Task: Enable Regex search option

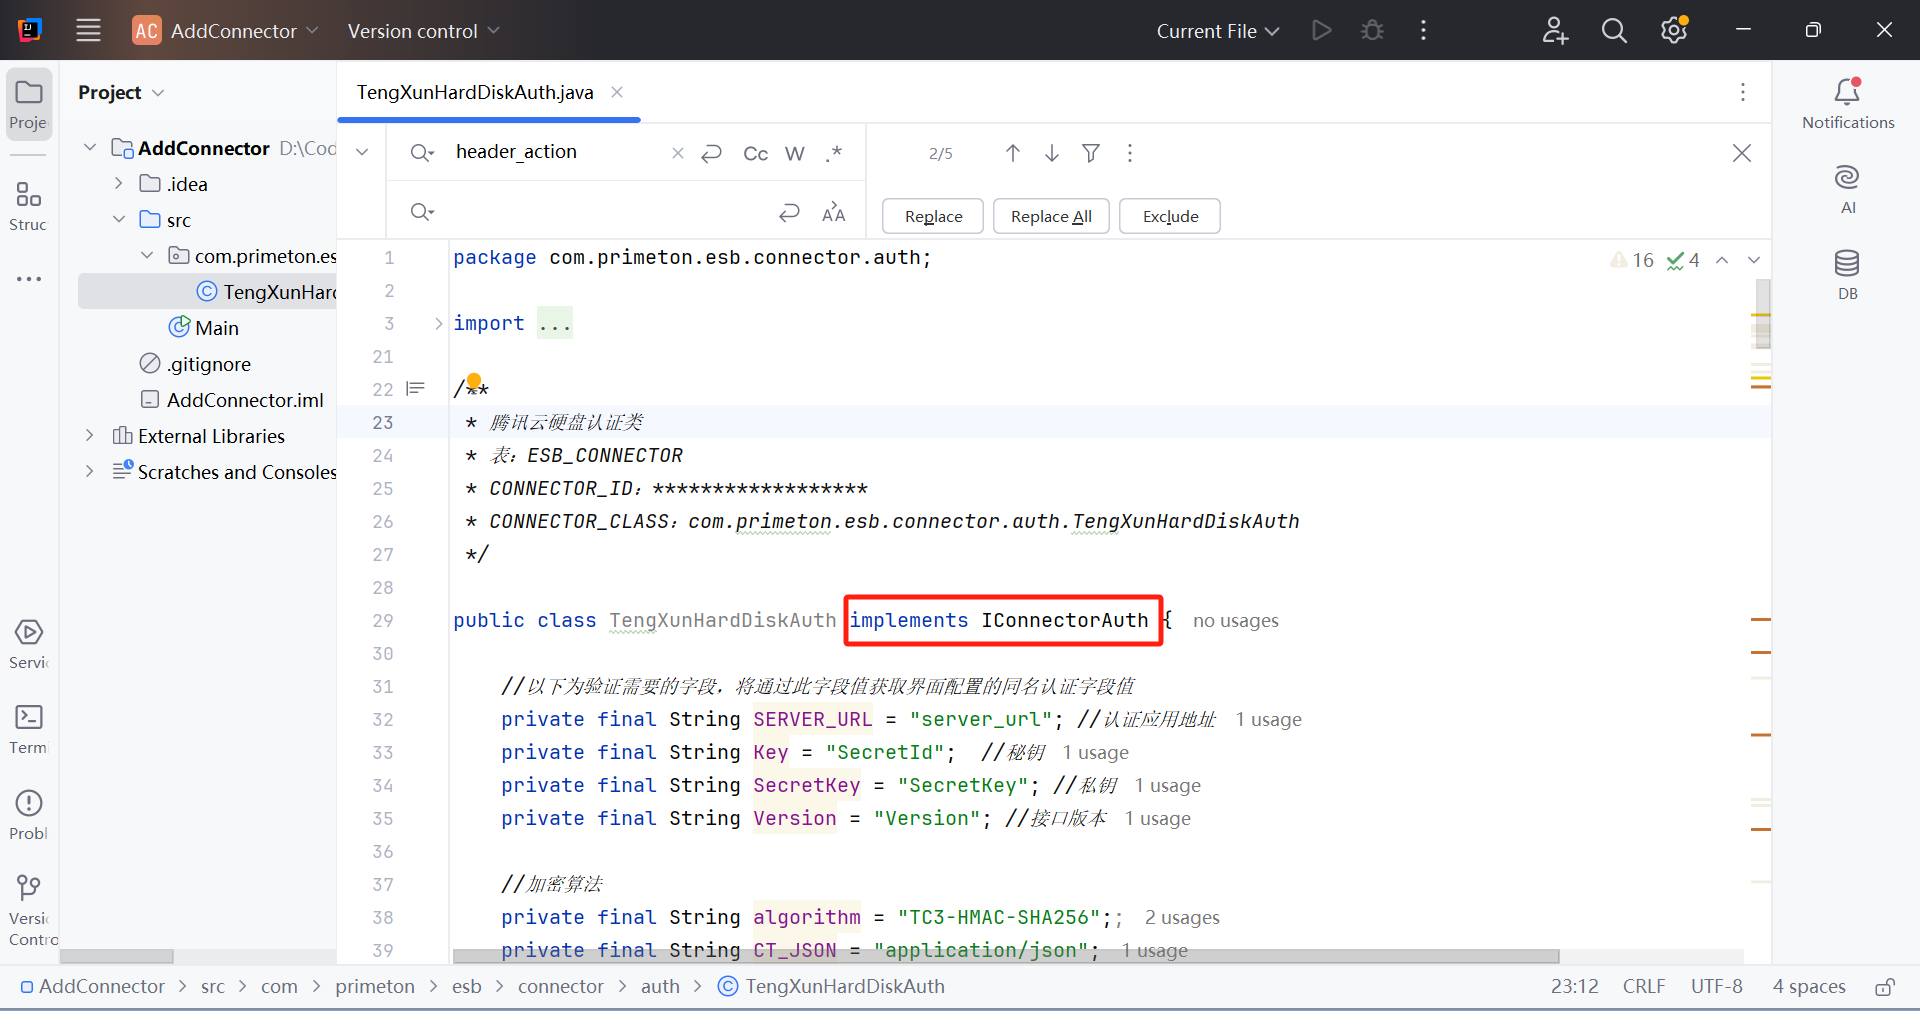Action: click(x=834, y=153)
